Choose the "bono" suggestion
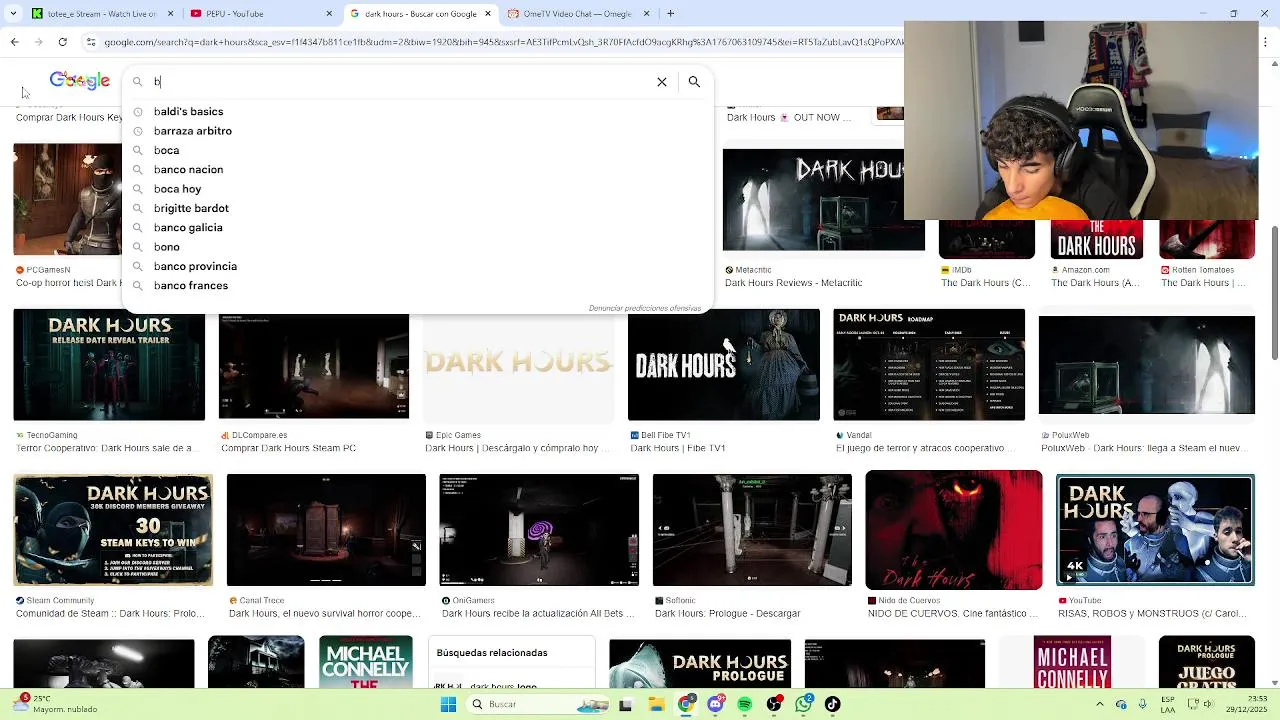 pos(166,247)
